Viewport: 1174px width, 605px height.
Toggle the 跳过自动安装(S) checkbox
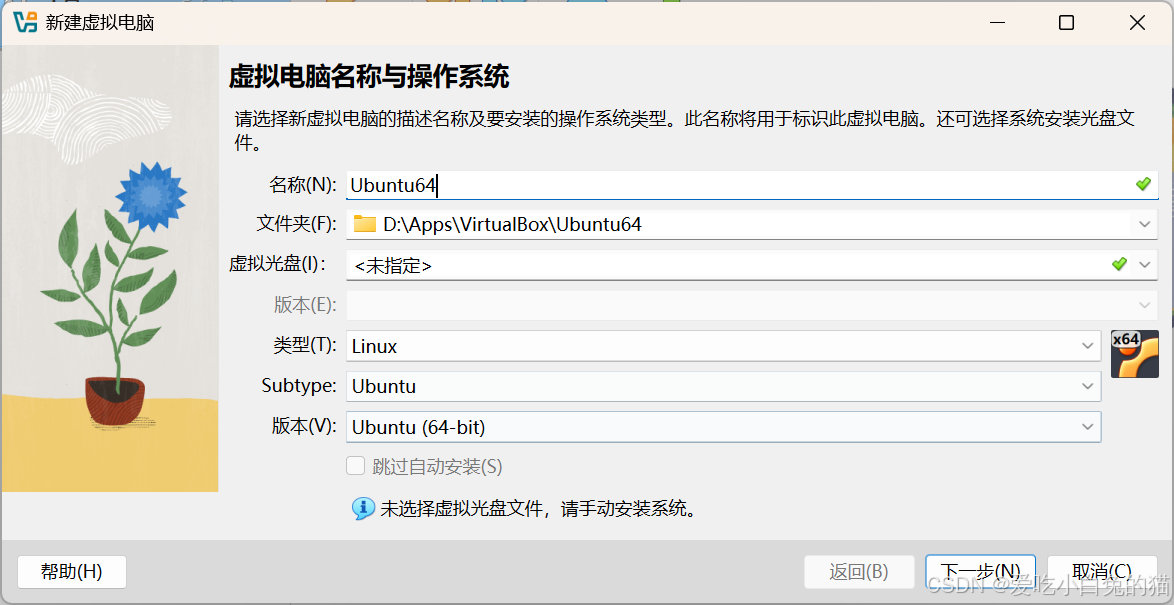(355, 466)
